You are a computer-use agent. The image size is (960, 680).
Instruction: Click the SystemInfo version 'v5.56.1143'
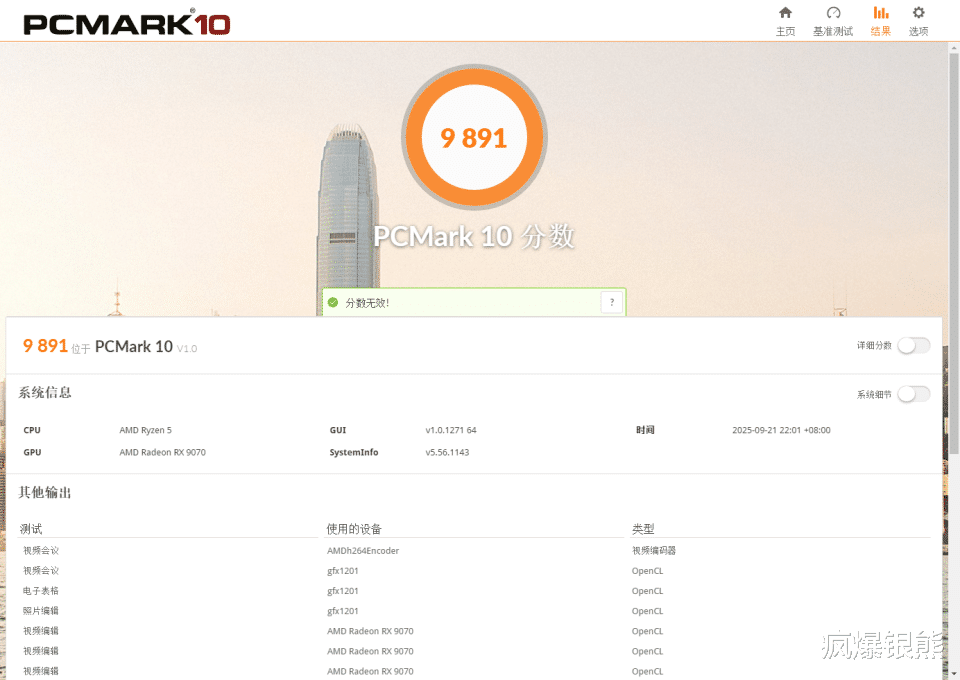(447, 452)
